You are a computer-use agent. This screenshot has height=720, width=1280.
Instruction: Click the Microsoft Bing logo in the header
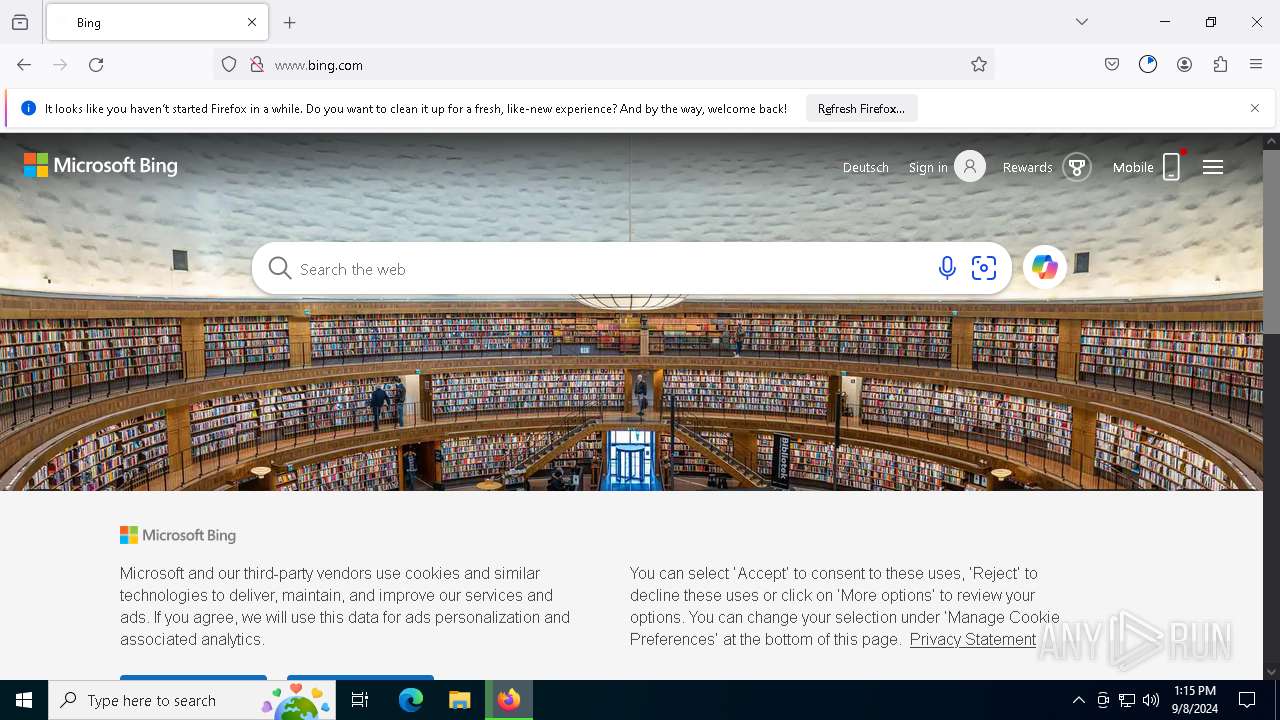pyautogui.click(x=100, y=166)
